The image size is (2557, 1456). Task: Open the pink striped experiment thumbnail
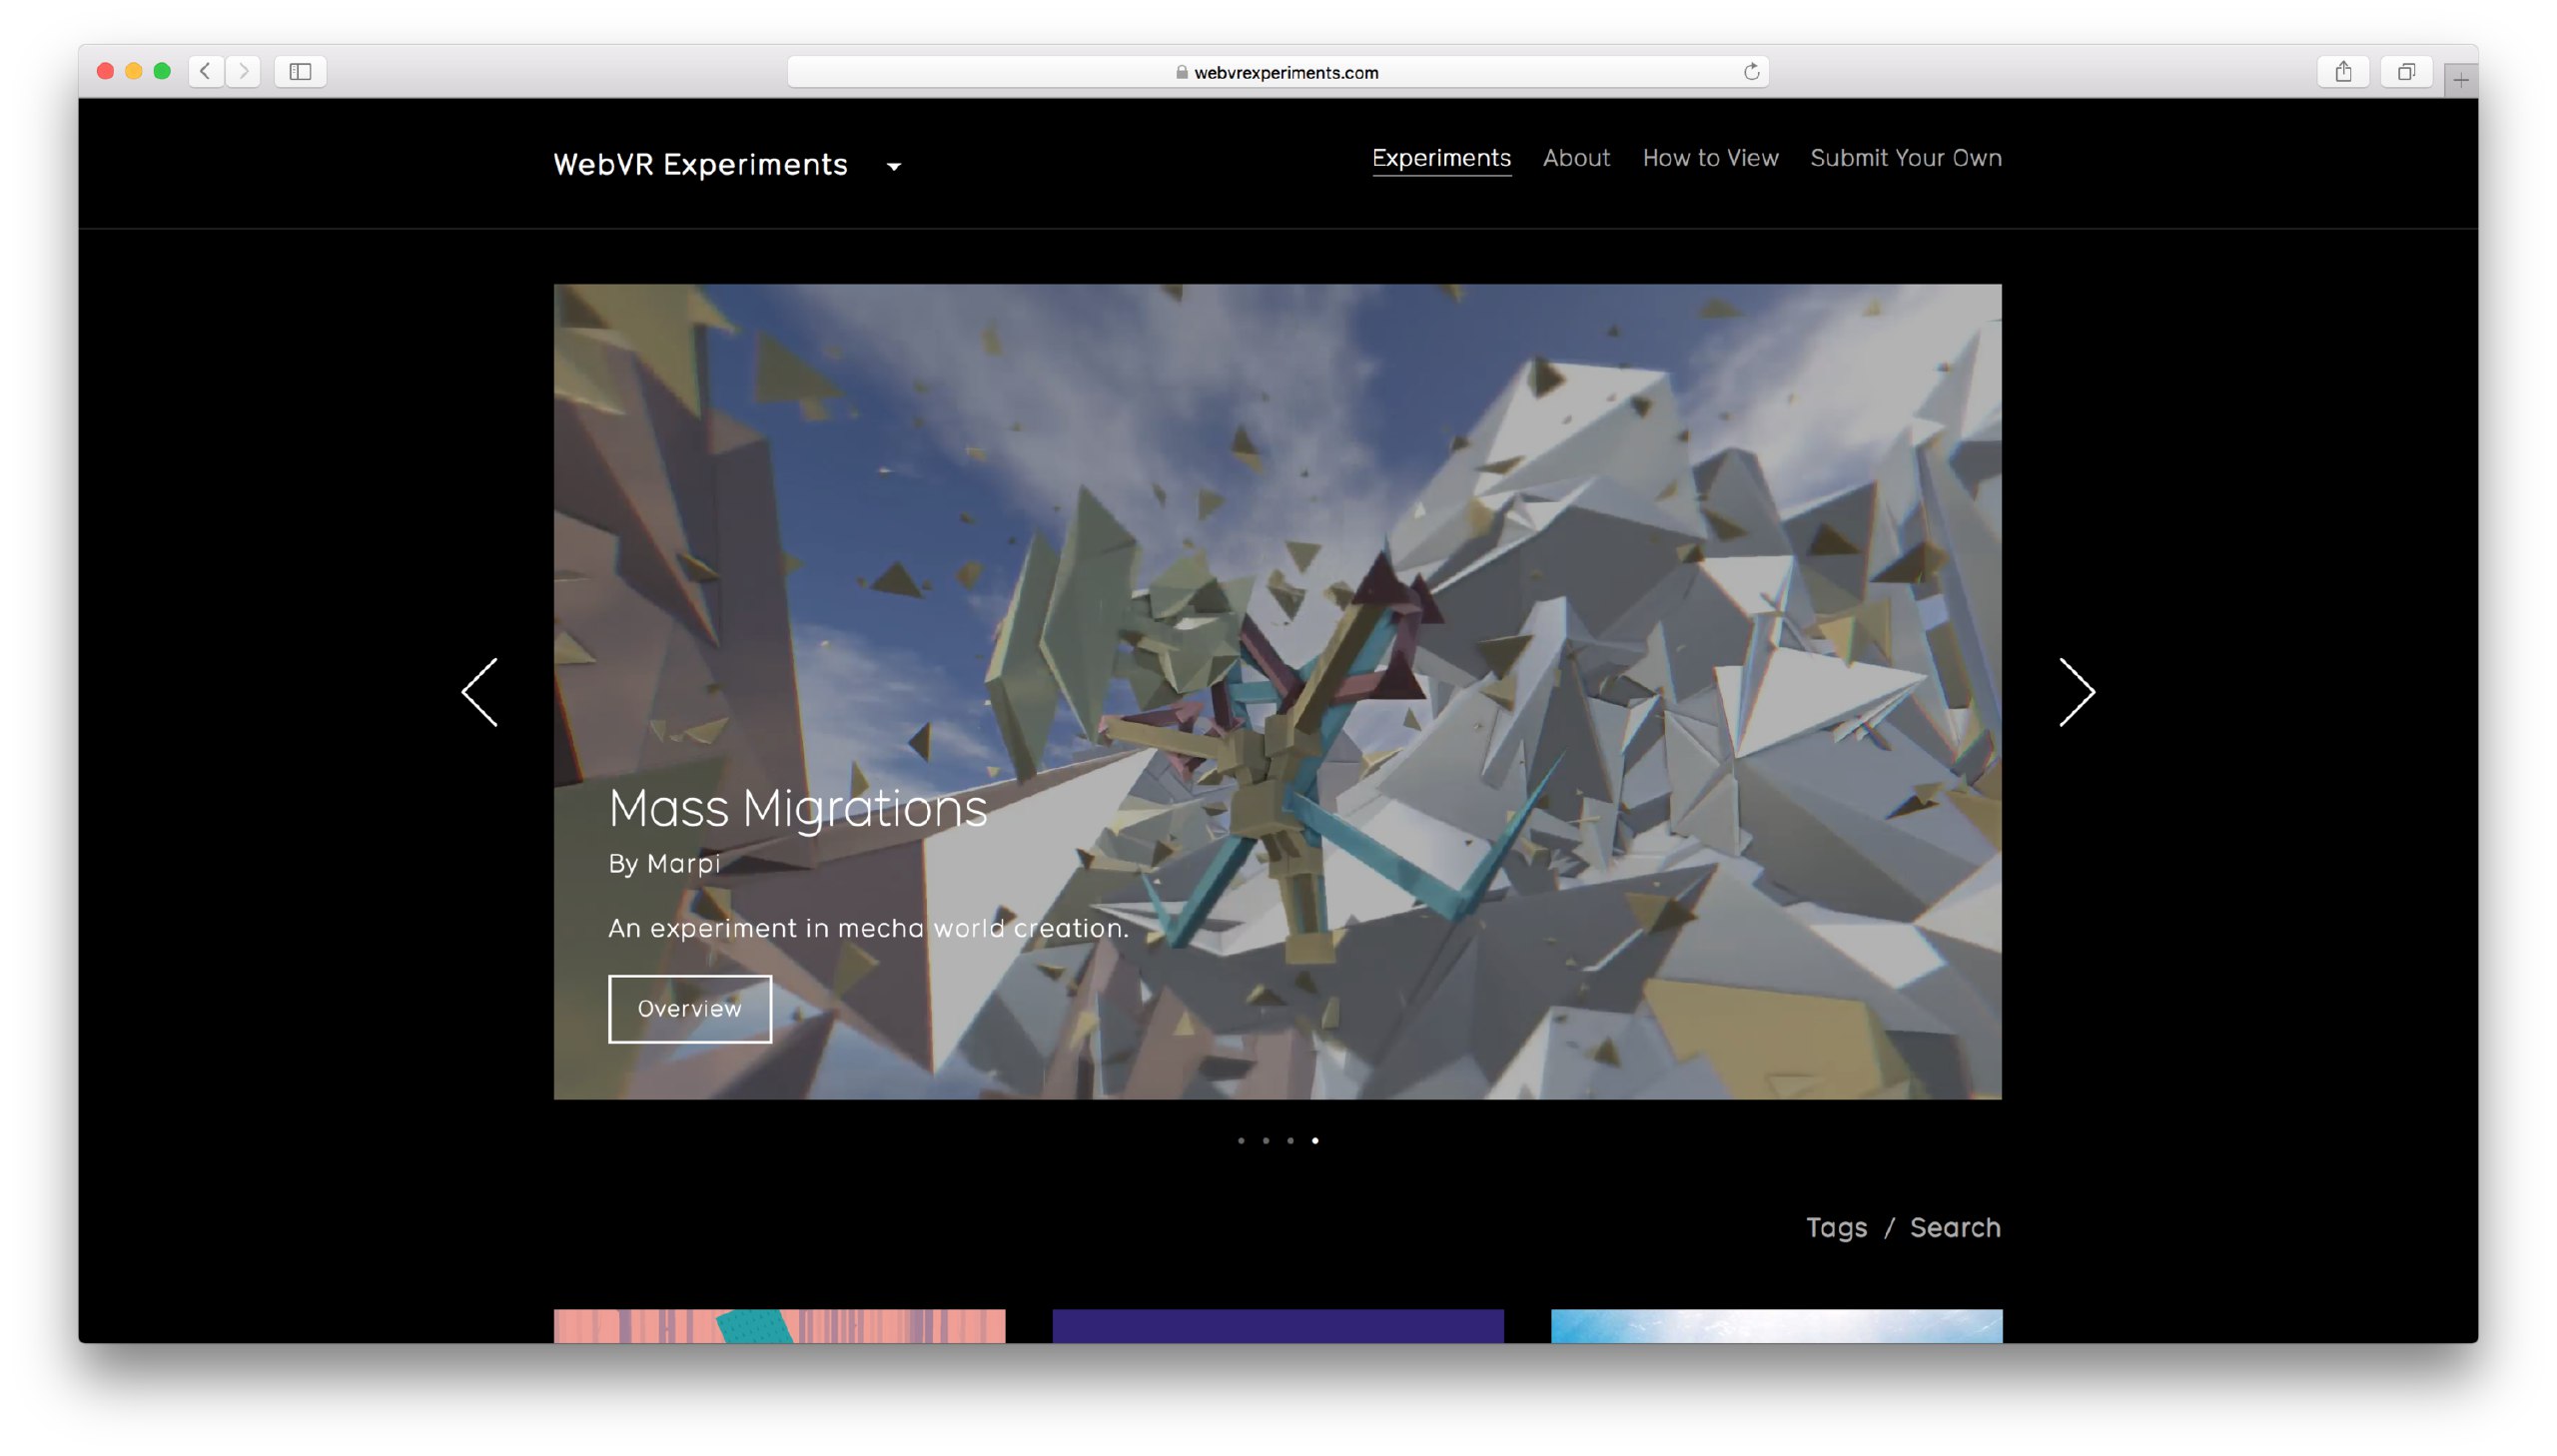(x=779, y=1326)
